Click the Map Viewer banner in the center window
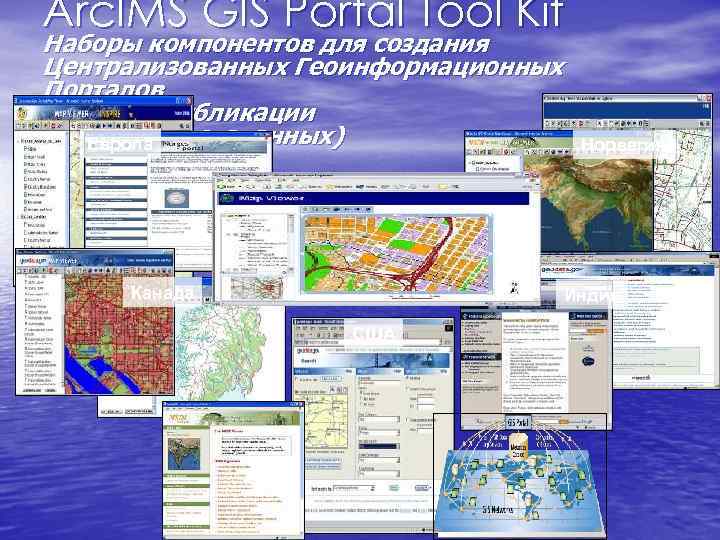The image size is (720, 540). [x=374, y=198]
